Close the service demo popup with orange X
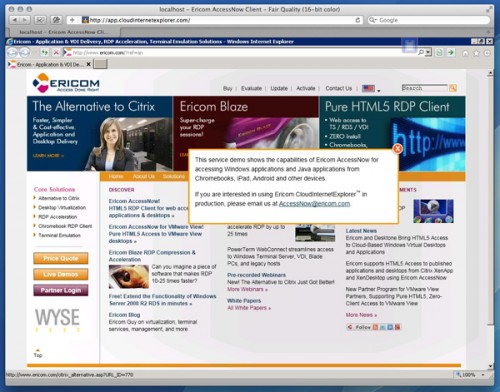 point(397,149)
